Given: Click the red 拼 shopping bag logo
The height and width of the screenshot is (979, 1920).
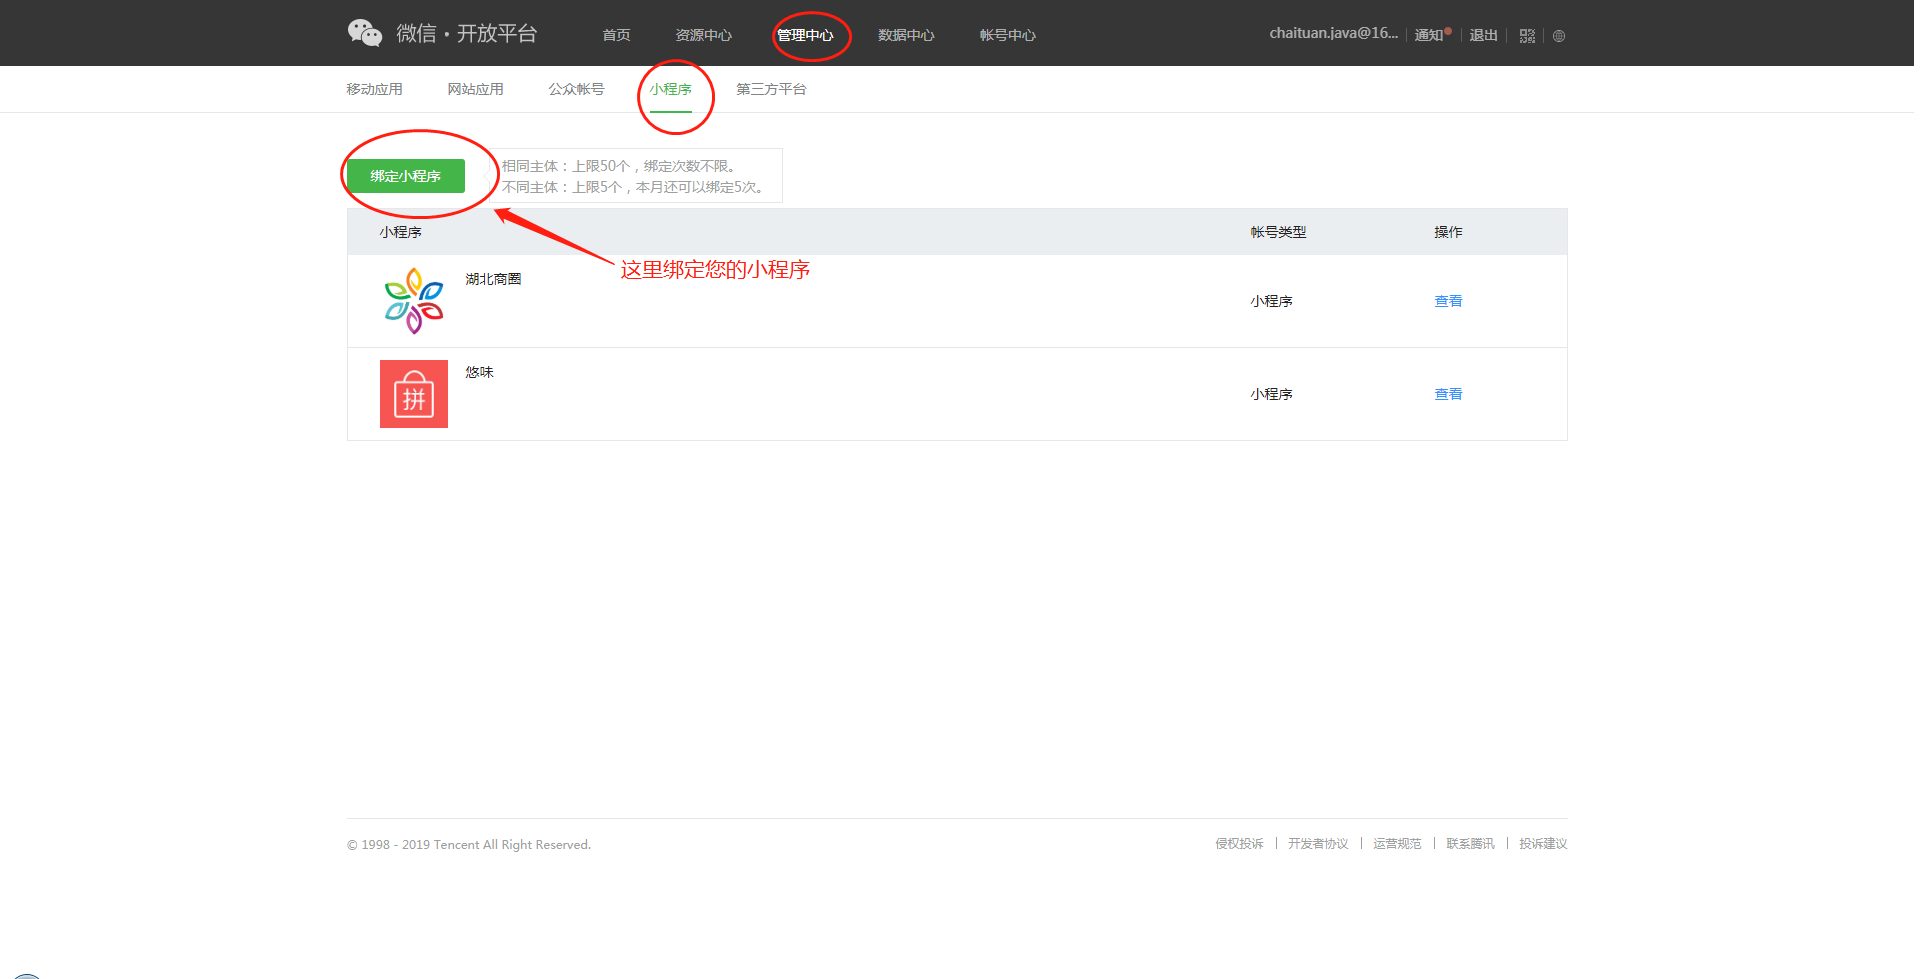Looking at the screenshot, I should [413, 394].
